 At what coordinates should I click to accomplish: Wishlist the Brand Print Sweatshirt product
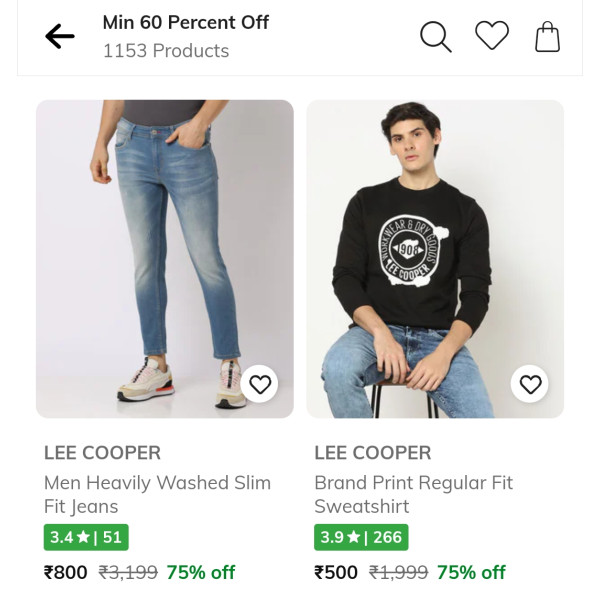[530, 384]
